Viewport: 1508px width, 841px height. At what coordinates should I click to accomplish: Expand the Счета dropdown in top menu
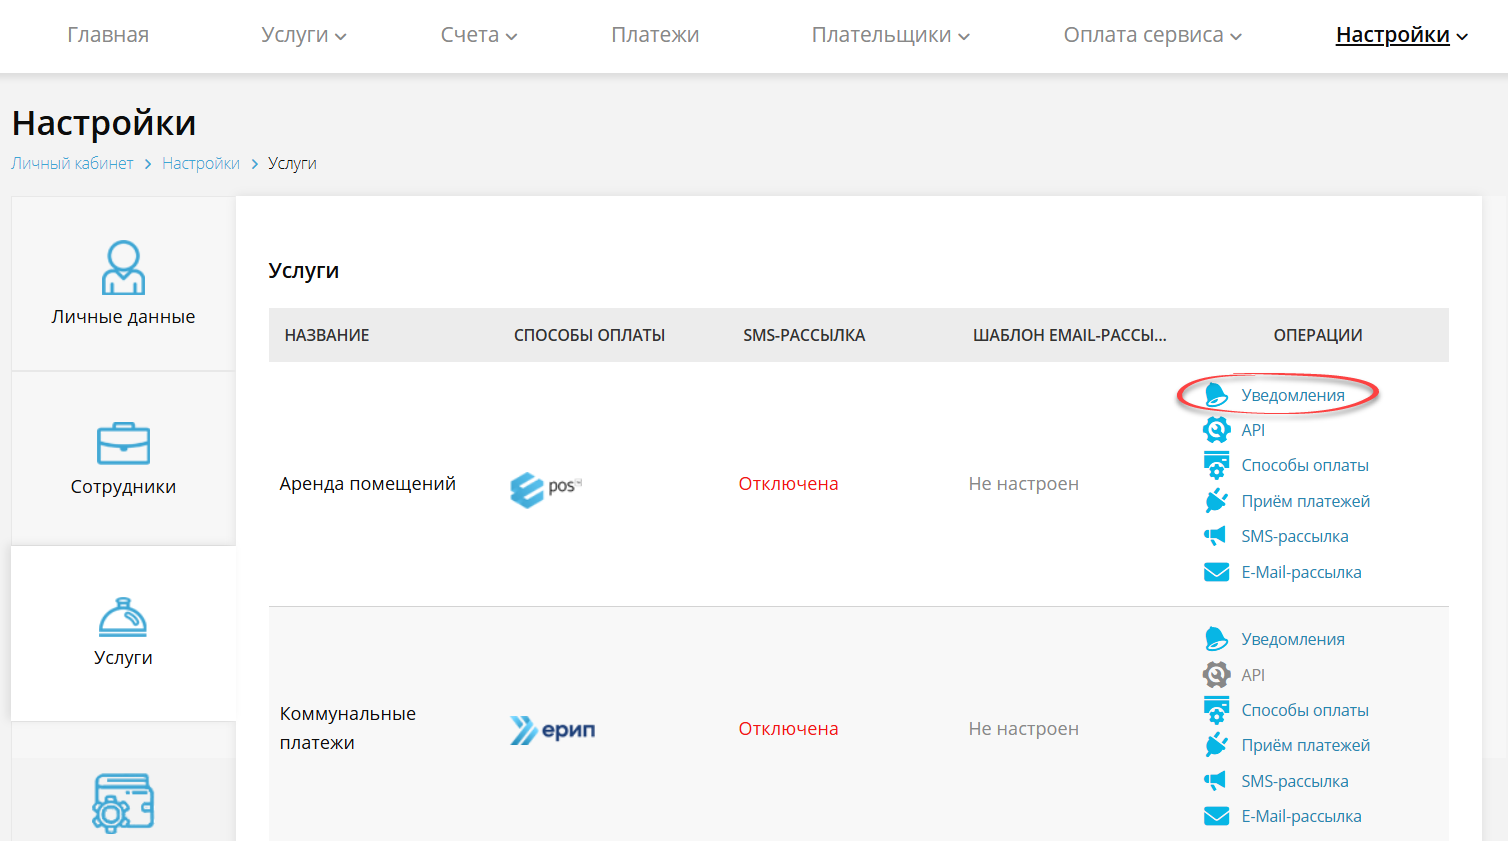click(479, 35)
